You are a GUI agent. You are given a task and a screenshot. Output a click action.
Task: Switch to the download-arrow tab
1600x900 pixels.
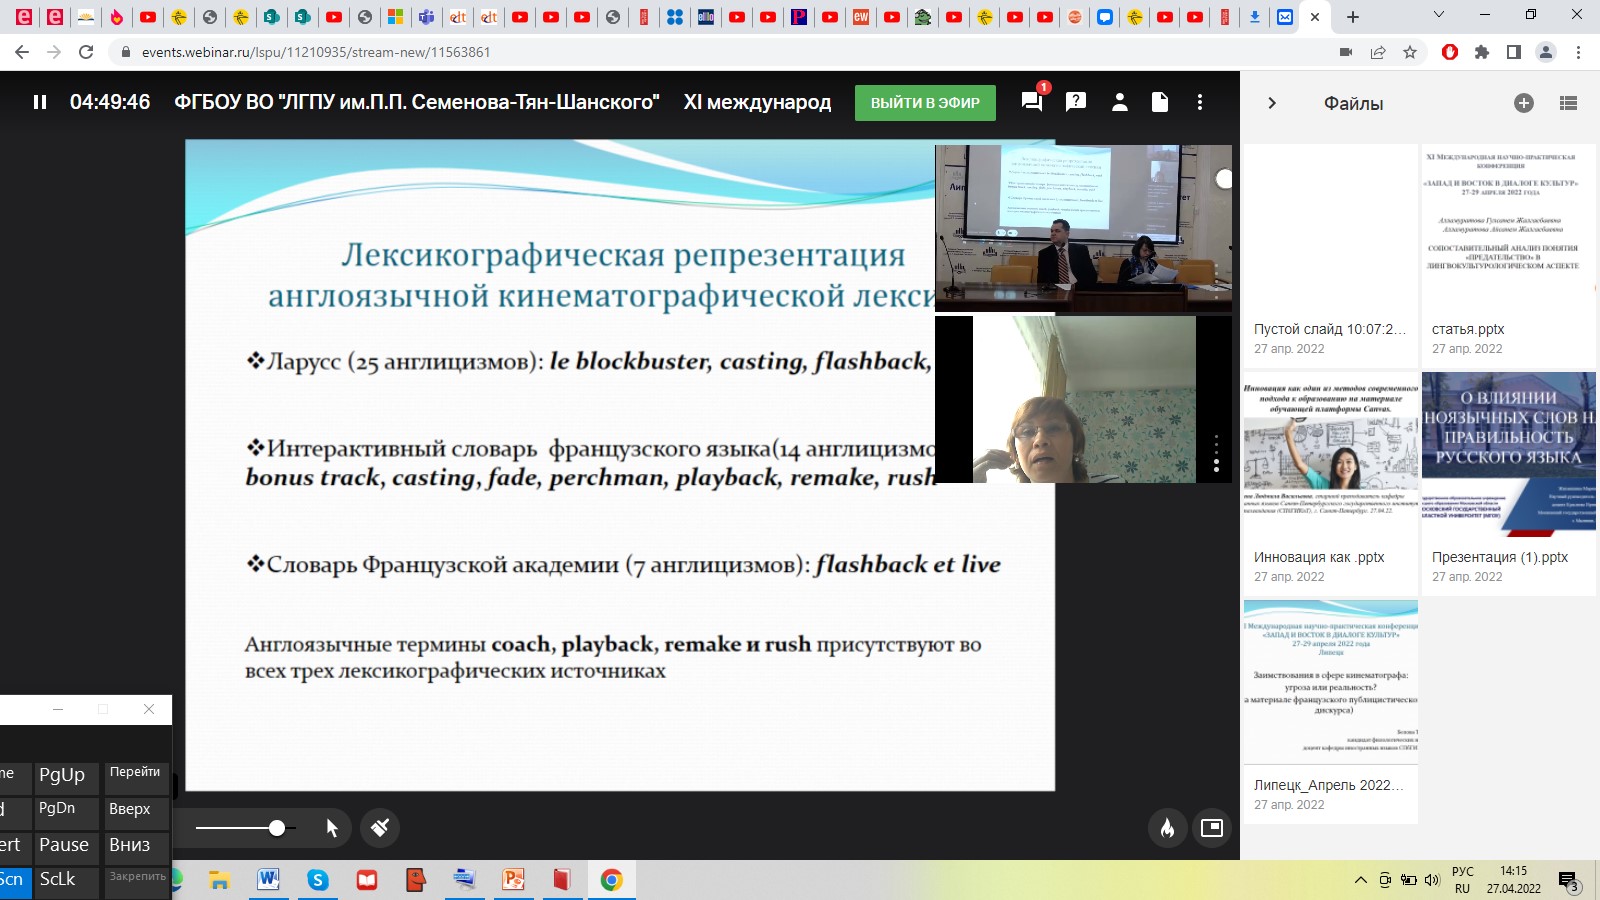pos(1255,17)
